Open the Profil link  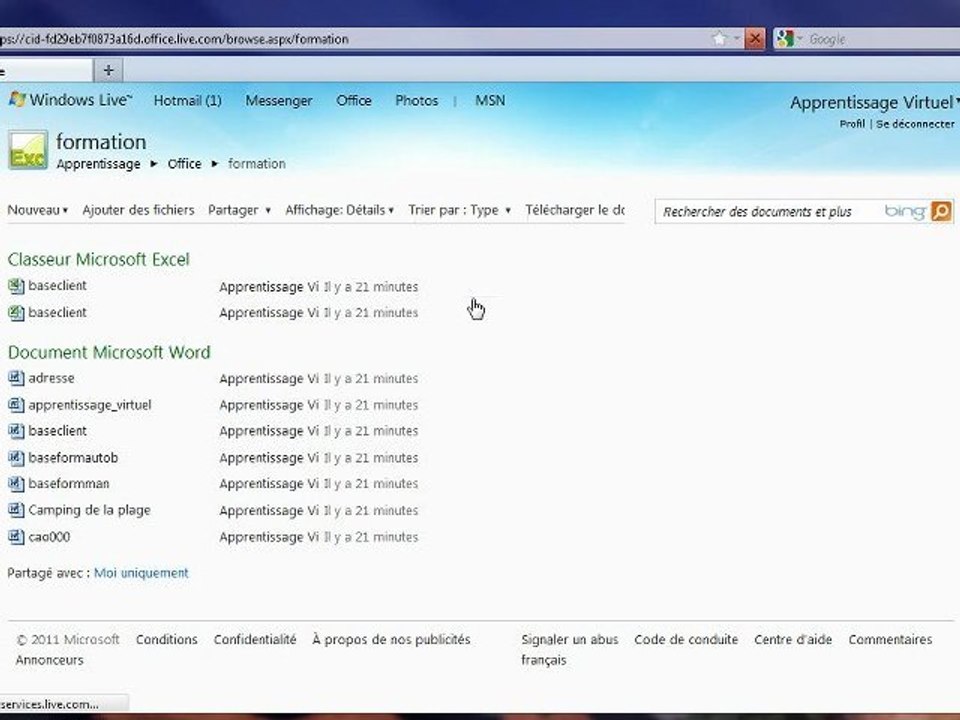tap(852, 124)
